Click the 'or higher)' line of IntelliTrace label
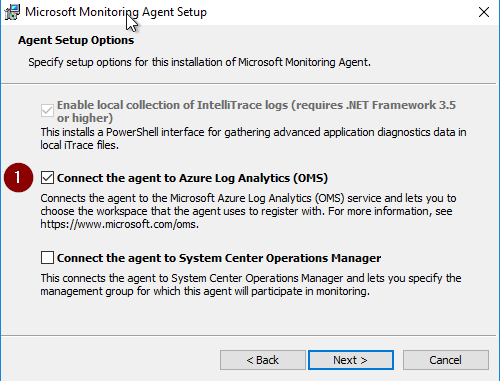 (x=85, y=118)
